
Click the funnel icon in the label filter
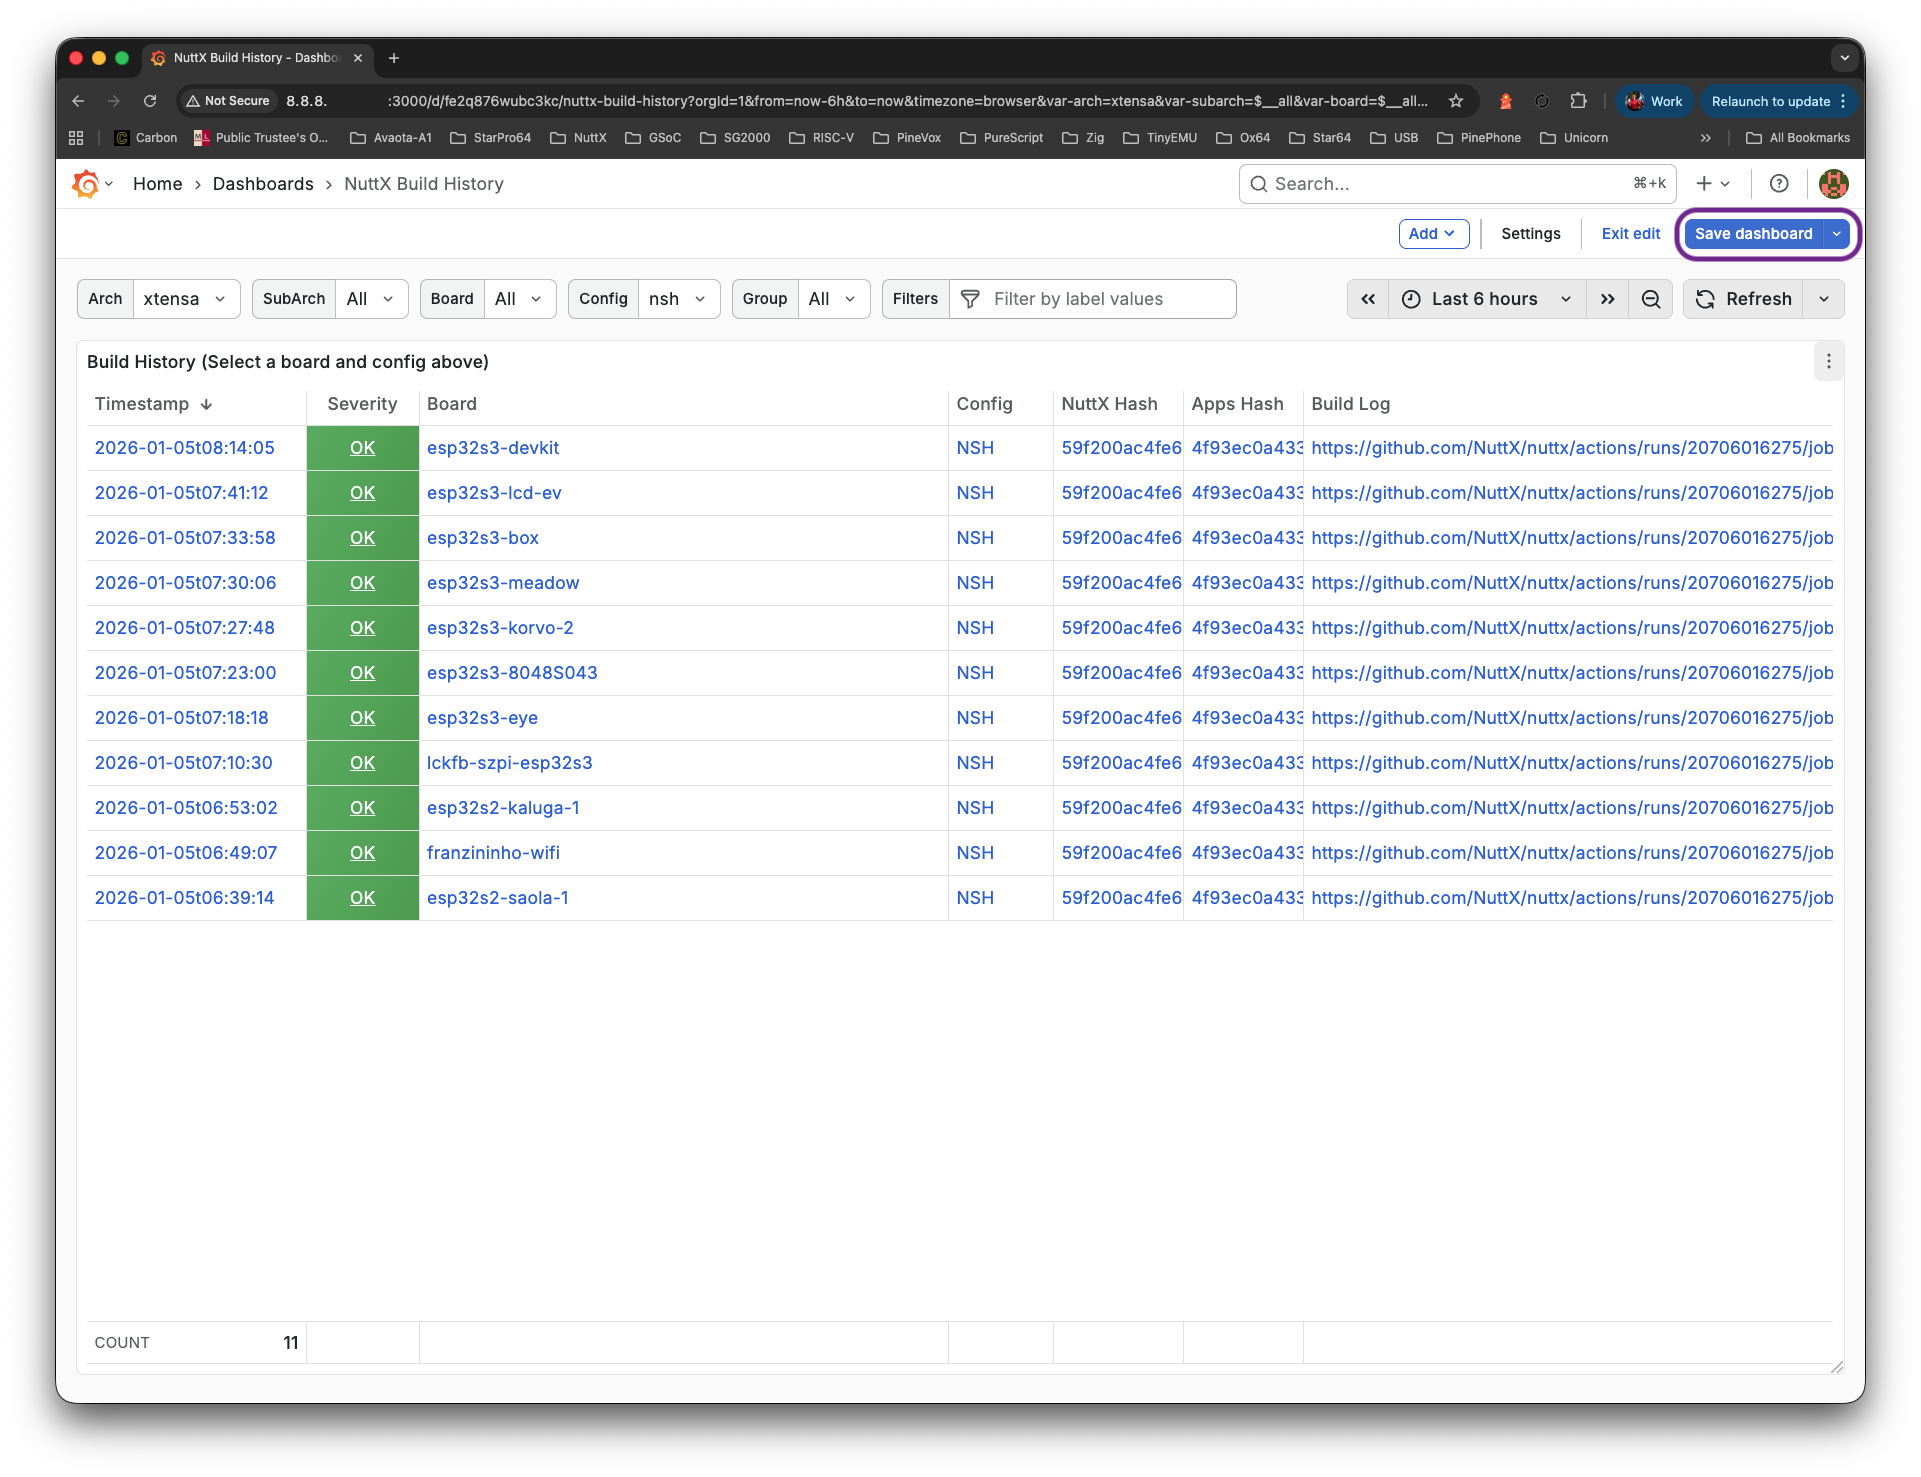click(970, 298)
